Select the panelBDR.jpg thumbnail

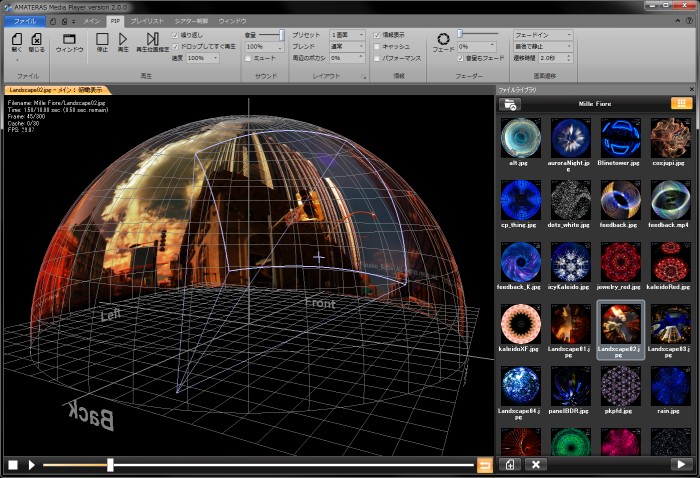pos(571,386)
